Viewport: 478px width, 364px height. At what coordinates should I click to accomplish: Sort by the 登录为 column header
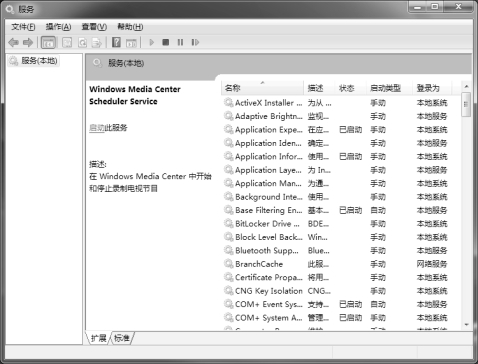pyautogui.click(x=432, y=88)
